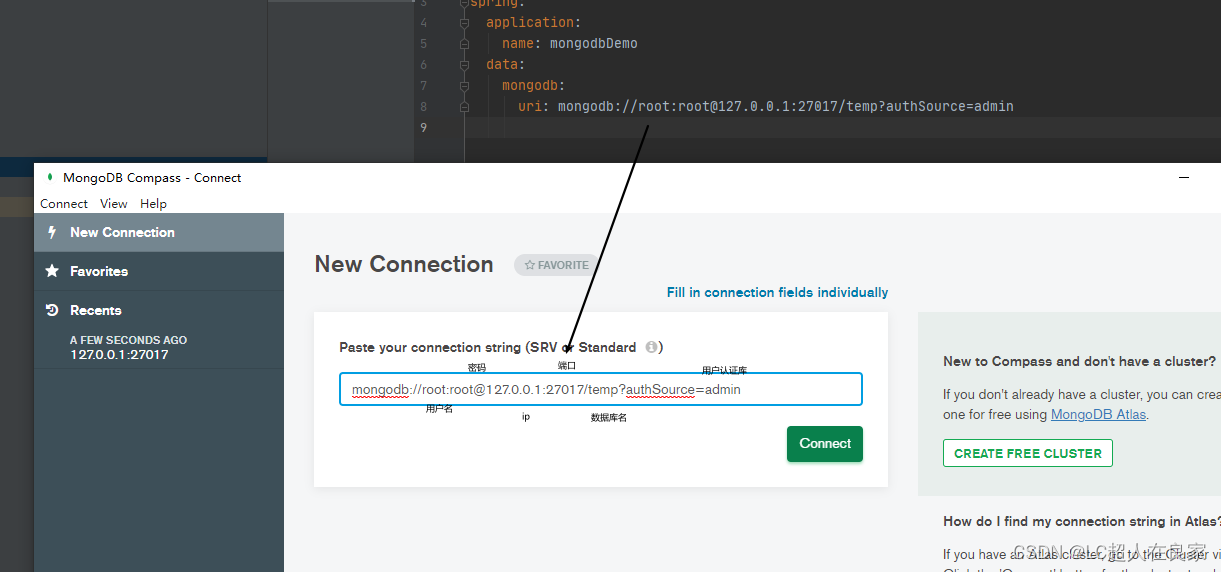
Task: Click 'New Connection' page heading
Action: coord(404,264)
